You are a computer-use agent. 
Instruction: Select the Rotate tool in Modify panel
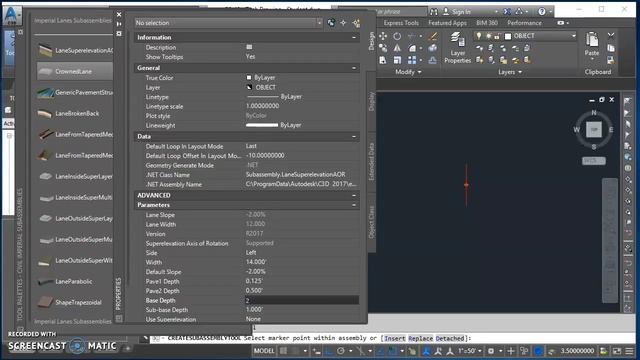[397, 36]
